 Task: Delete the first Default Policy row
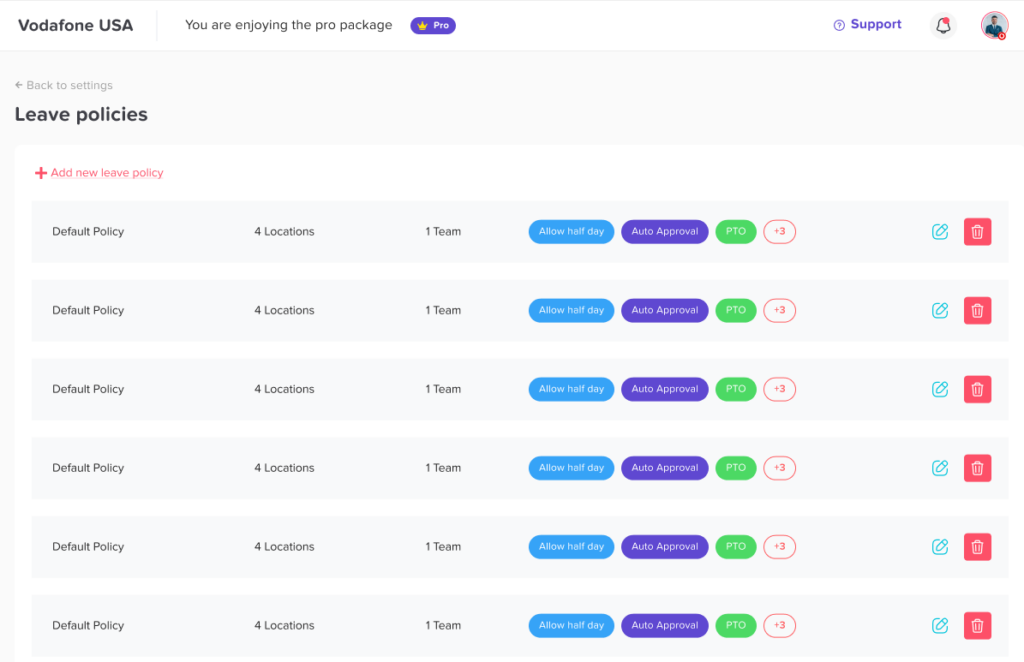[977, 232]
